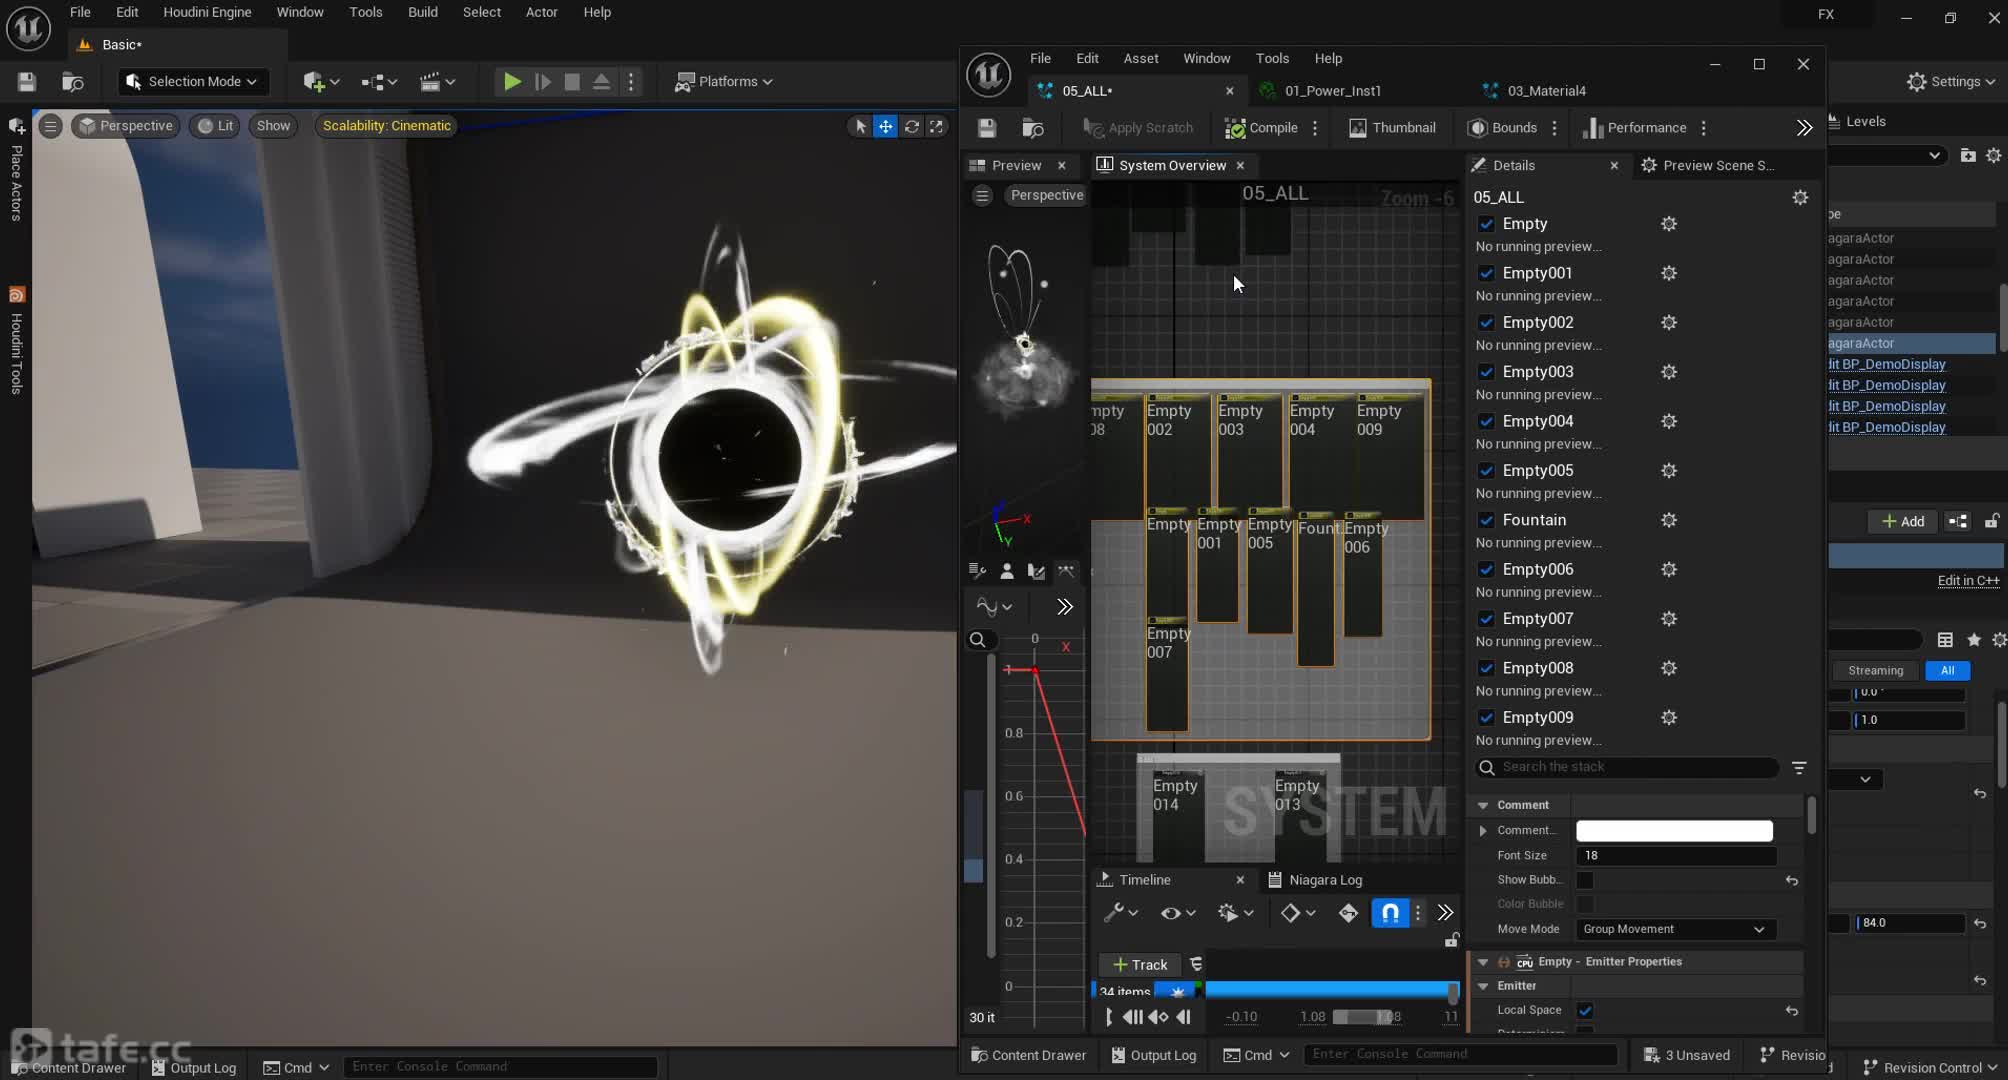
Task: Disable the Fountain emitter checkbox
Action: coord(1486,520)
